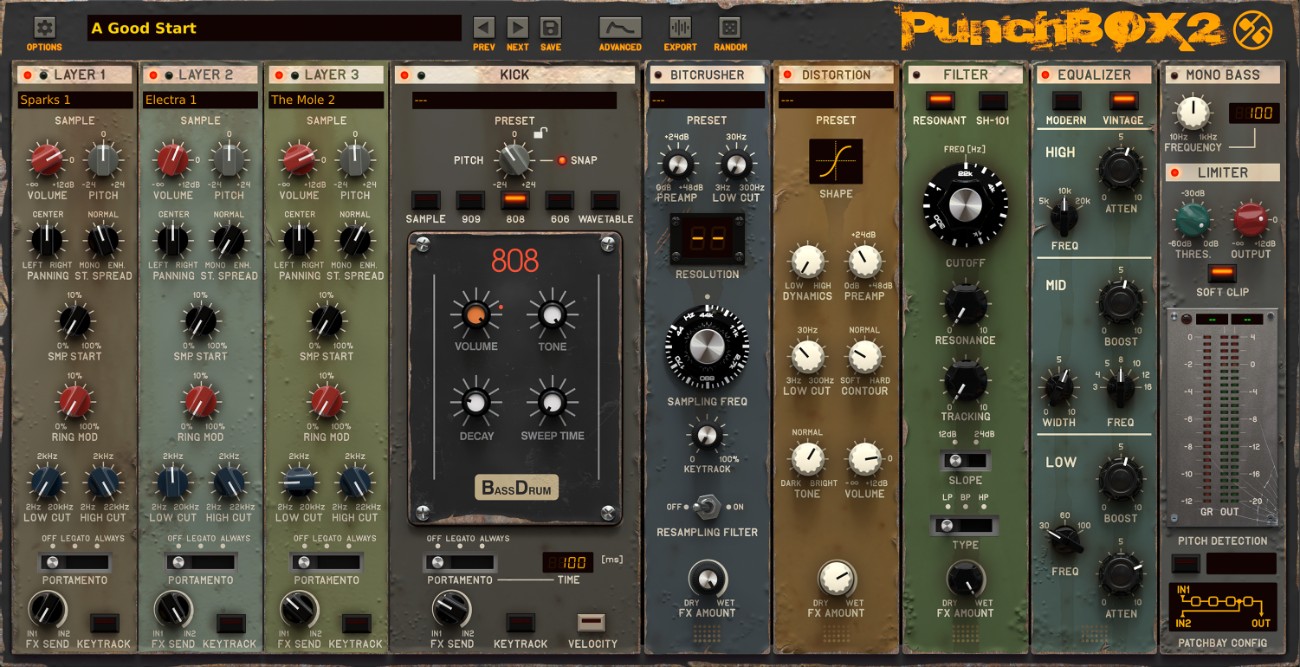Open the Layer 2 sample selector Electra 1
The image size is (1300, 667).
click(x=200, y=100)
